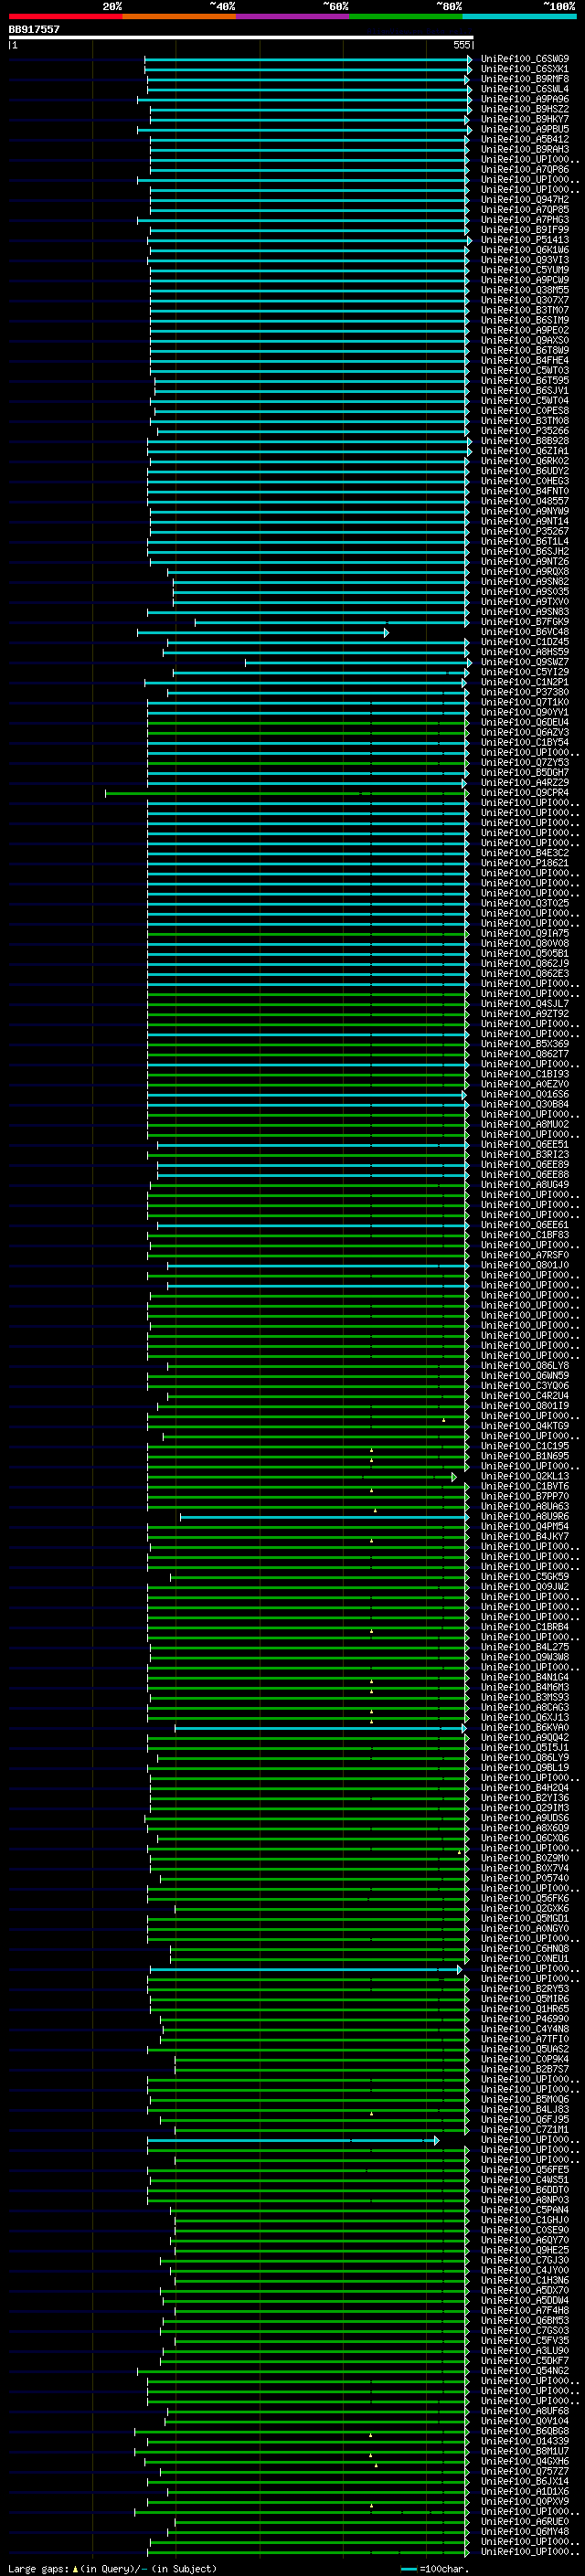The image size is (585, 2576).
Task: Click the cyan ~100% identity legend segment
Action: point(520,16)
